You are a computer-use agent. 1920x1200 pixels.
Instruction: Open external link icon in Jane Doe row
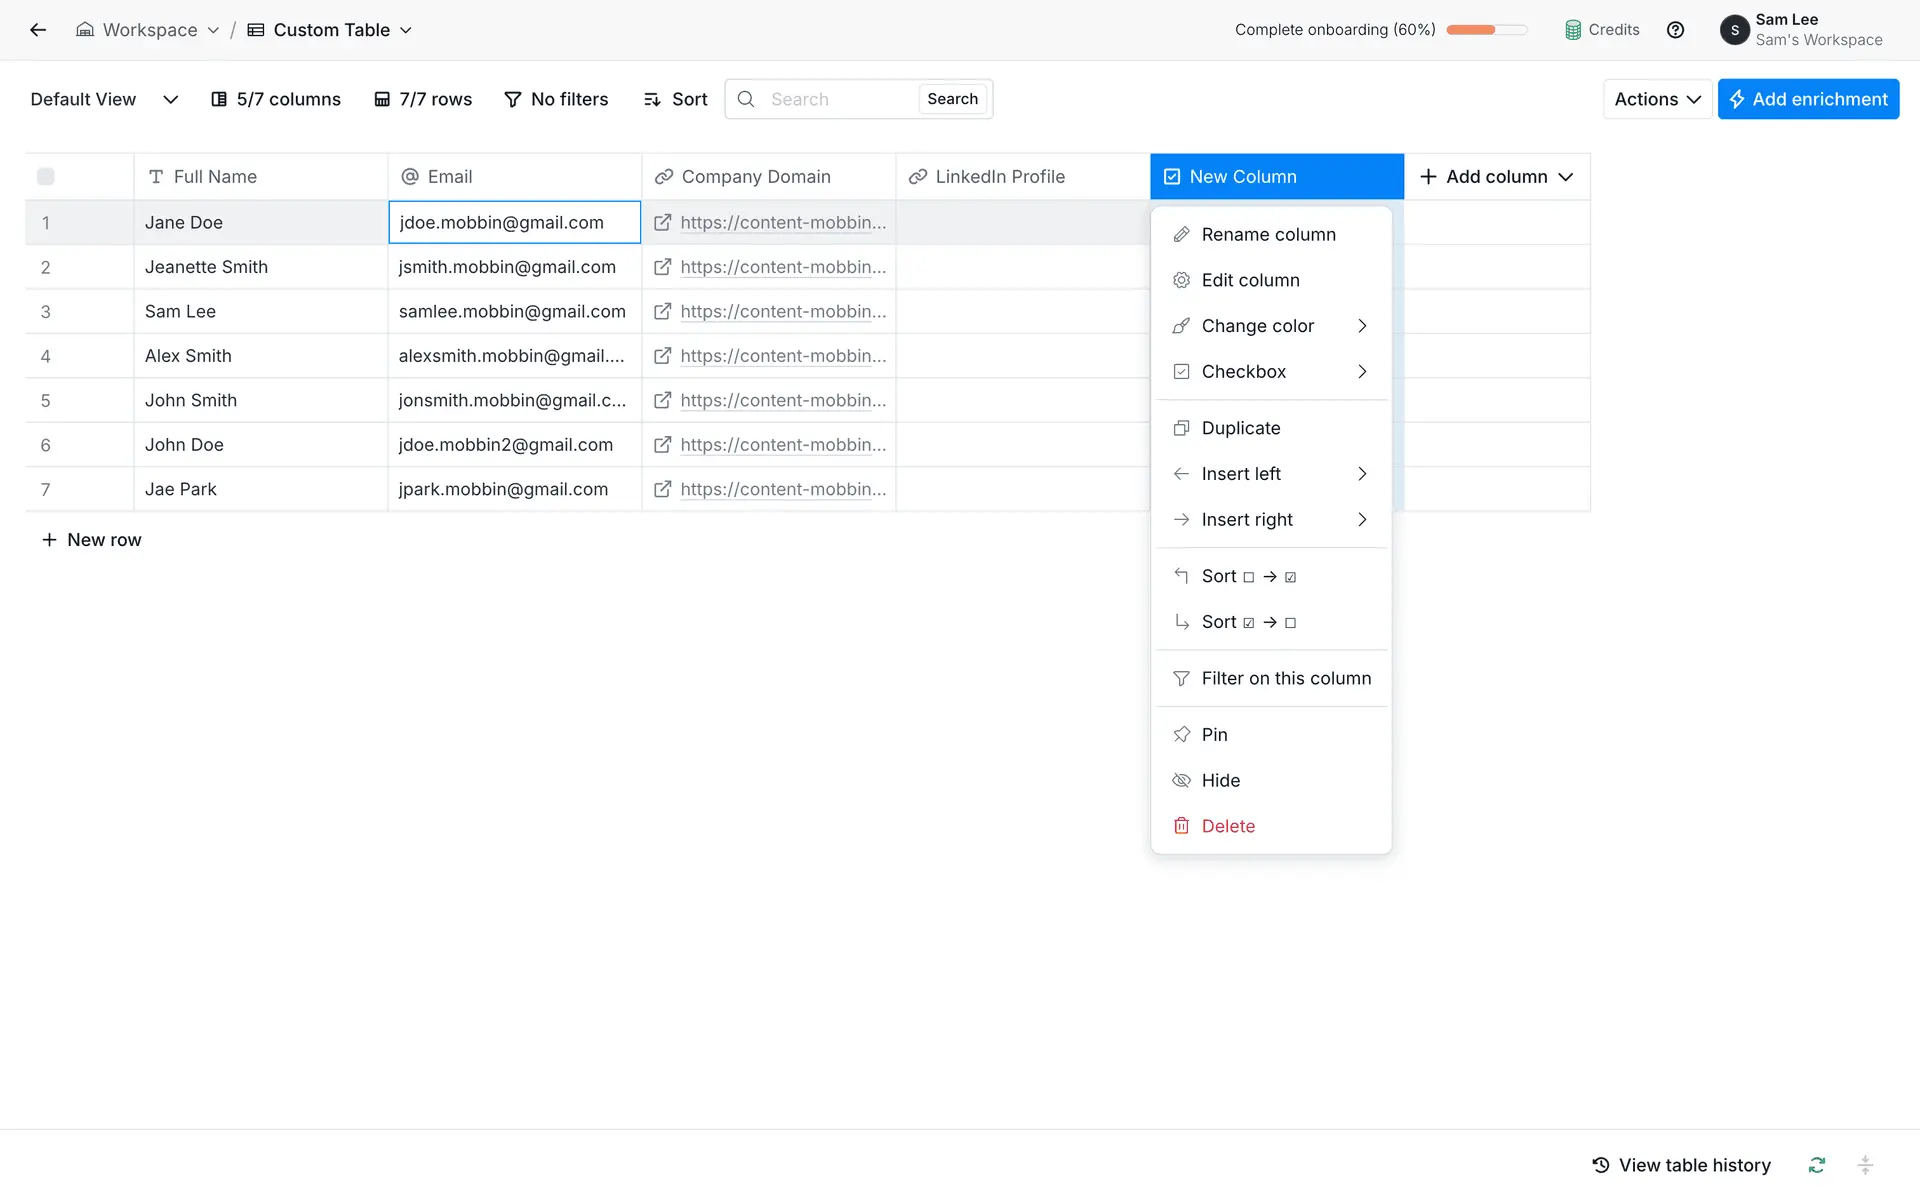tap(662, 223)
